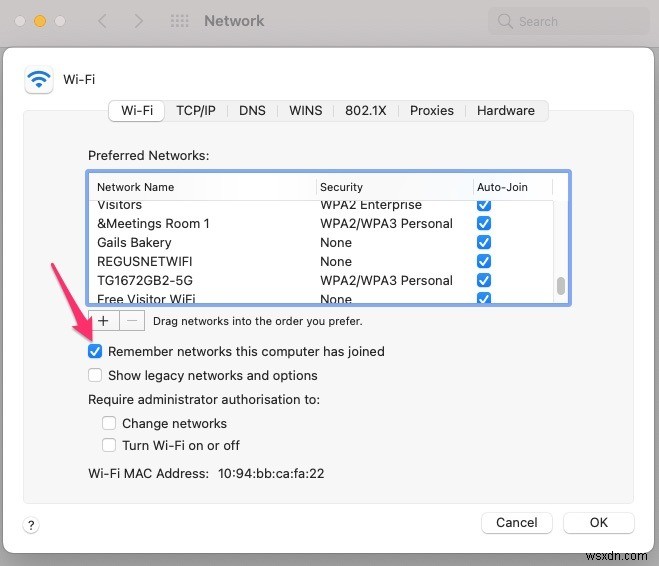This screenshot has height=566, width=659.
Task: Select the 802.1X tab
Action: 366,111
